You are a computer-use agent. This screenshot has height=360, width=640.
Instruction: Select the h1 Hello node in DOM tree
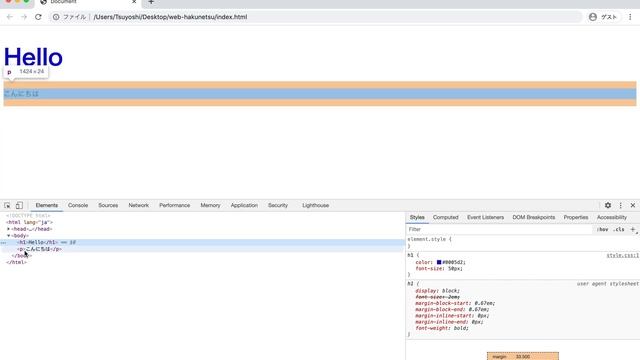37,242
